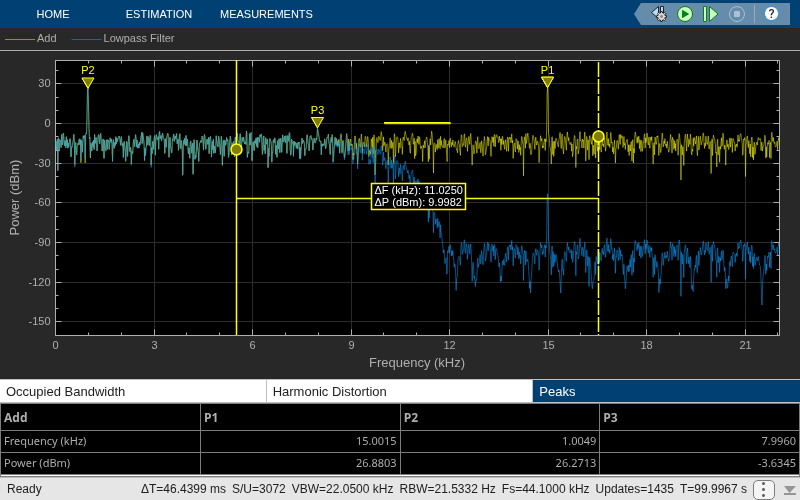Viewport: 800px width, 500px height.
Task: Click the VBW=22.0500 kHz status entry
Action: [x=342, y=489]
